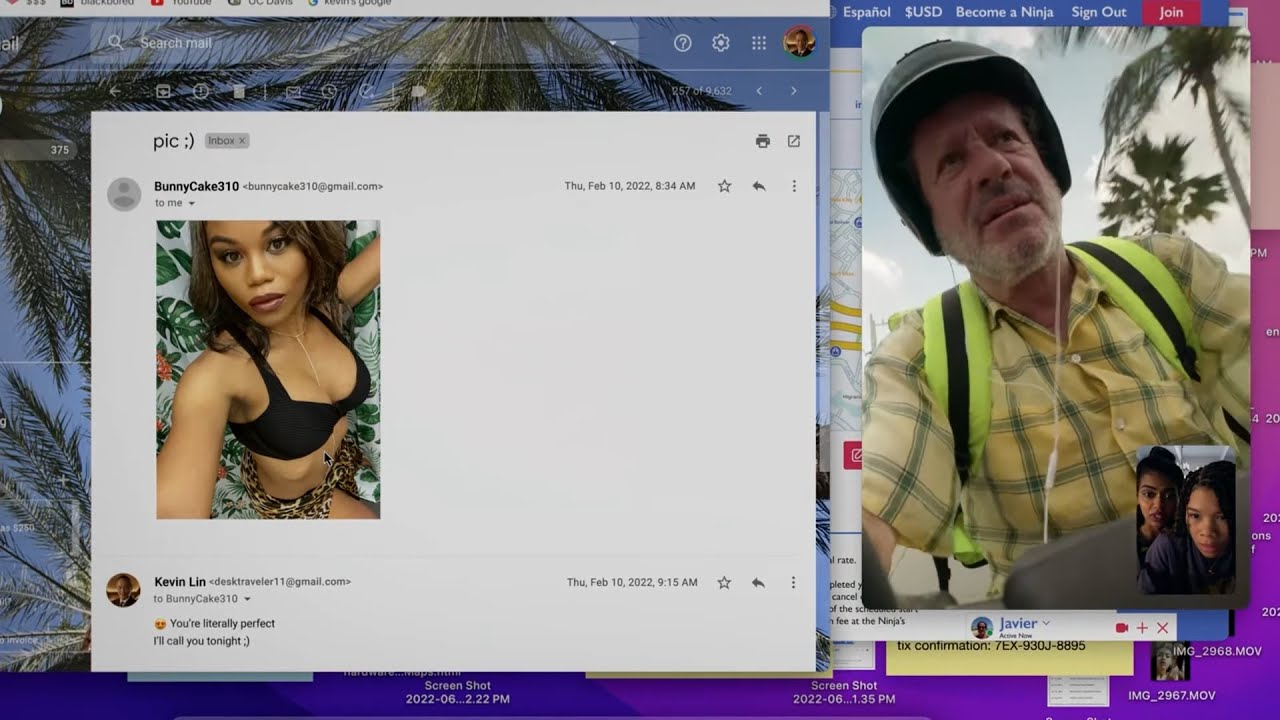Star the BunnyCake310 message
This screenshot has width=1280, height=720.
tap(725, 186)
